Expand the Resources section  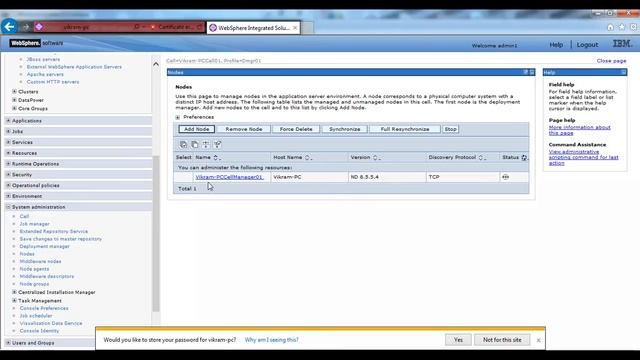[8, 153]
